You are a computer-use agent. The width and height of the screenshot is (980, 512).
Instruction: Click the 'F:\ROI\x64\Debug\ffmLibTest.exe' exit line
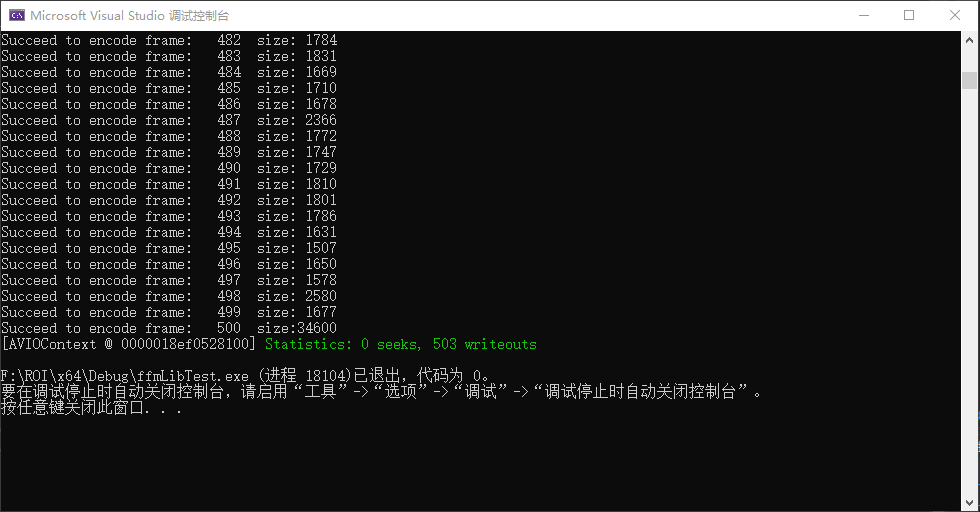click(x=245, y=376)
